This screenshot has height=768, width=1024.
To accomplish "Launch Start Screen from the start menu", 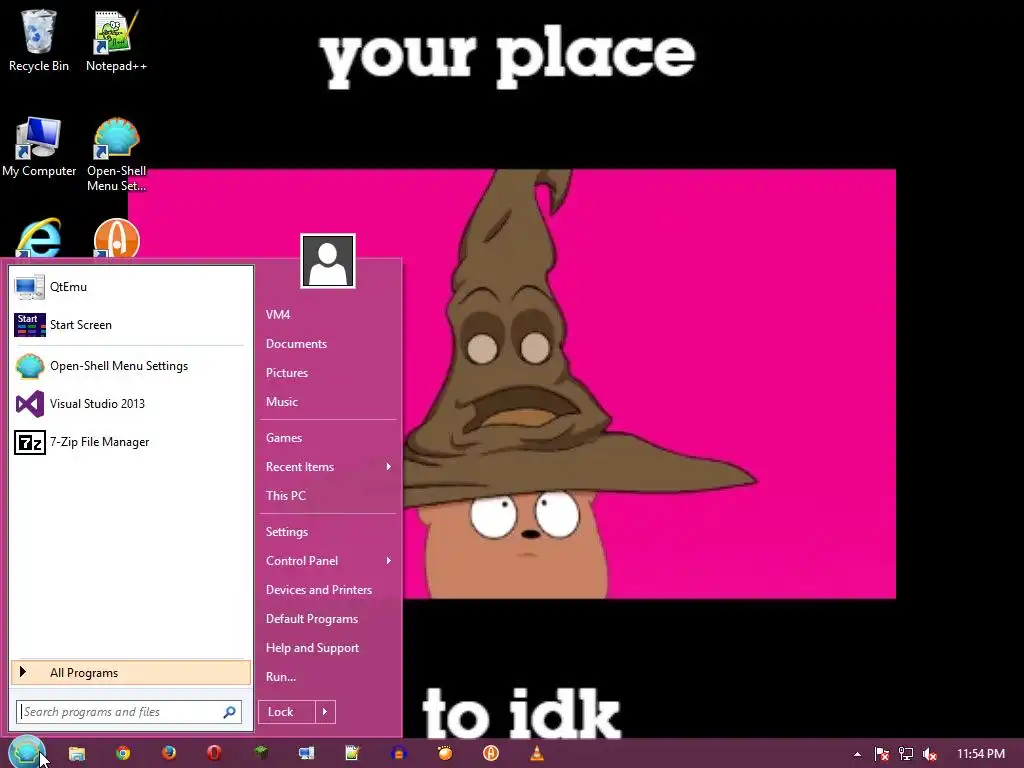I will [131, 325].
